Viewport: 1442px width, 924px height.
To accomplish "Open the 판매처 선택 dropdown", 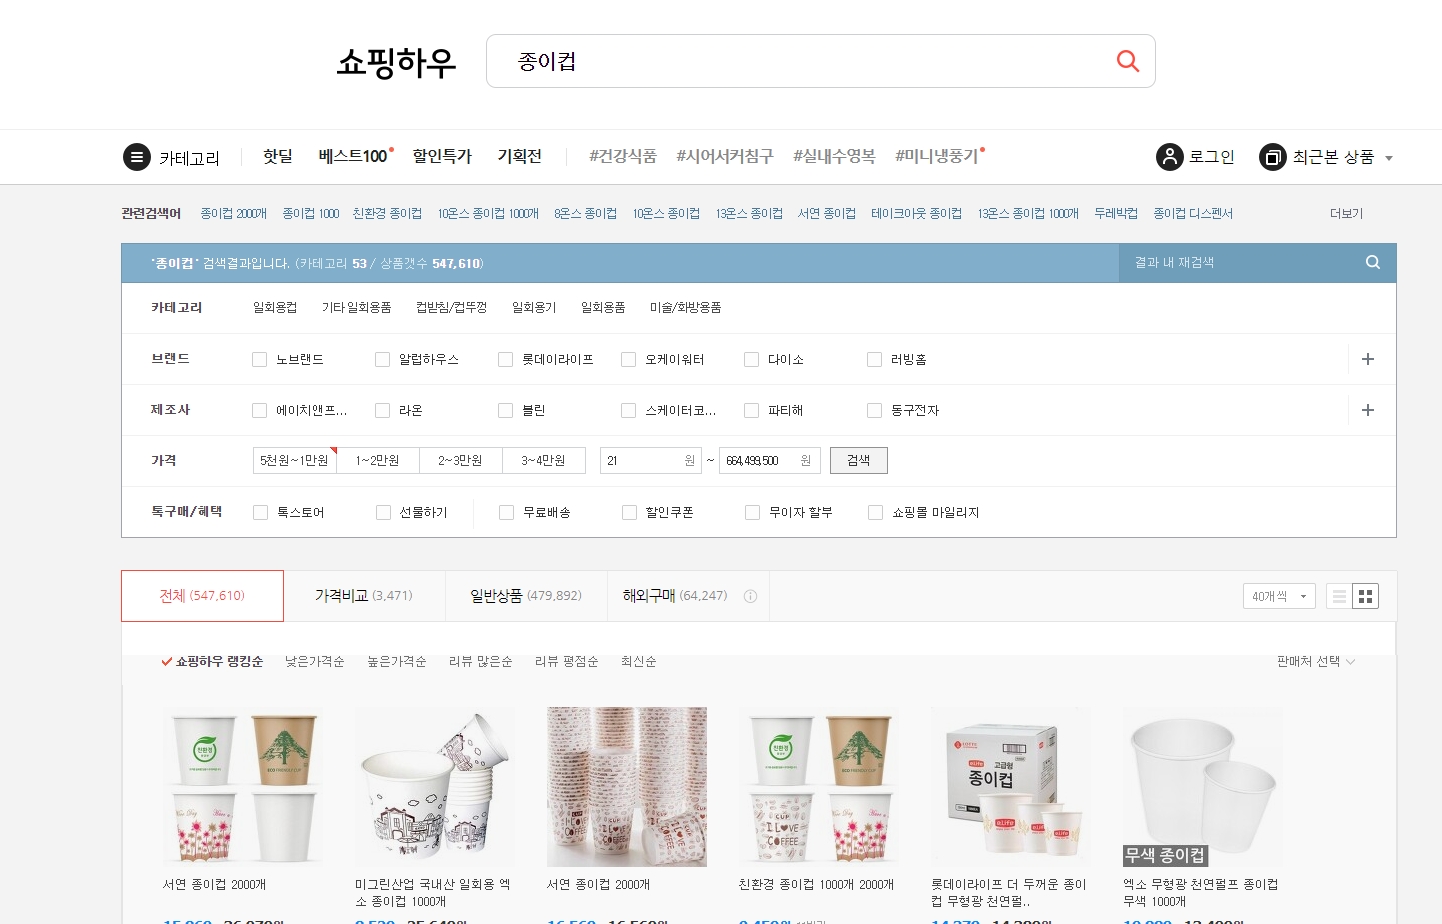I will (1313, 661).
